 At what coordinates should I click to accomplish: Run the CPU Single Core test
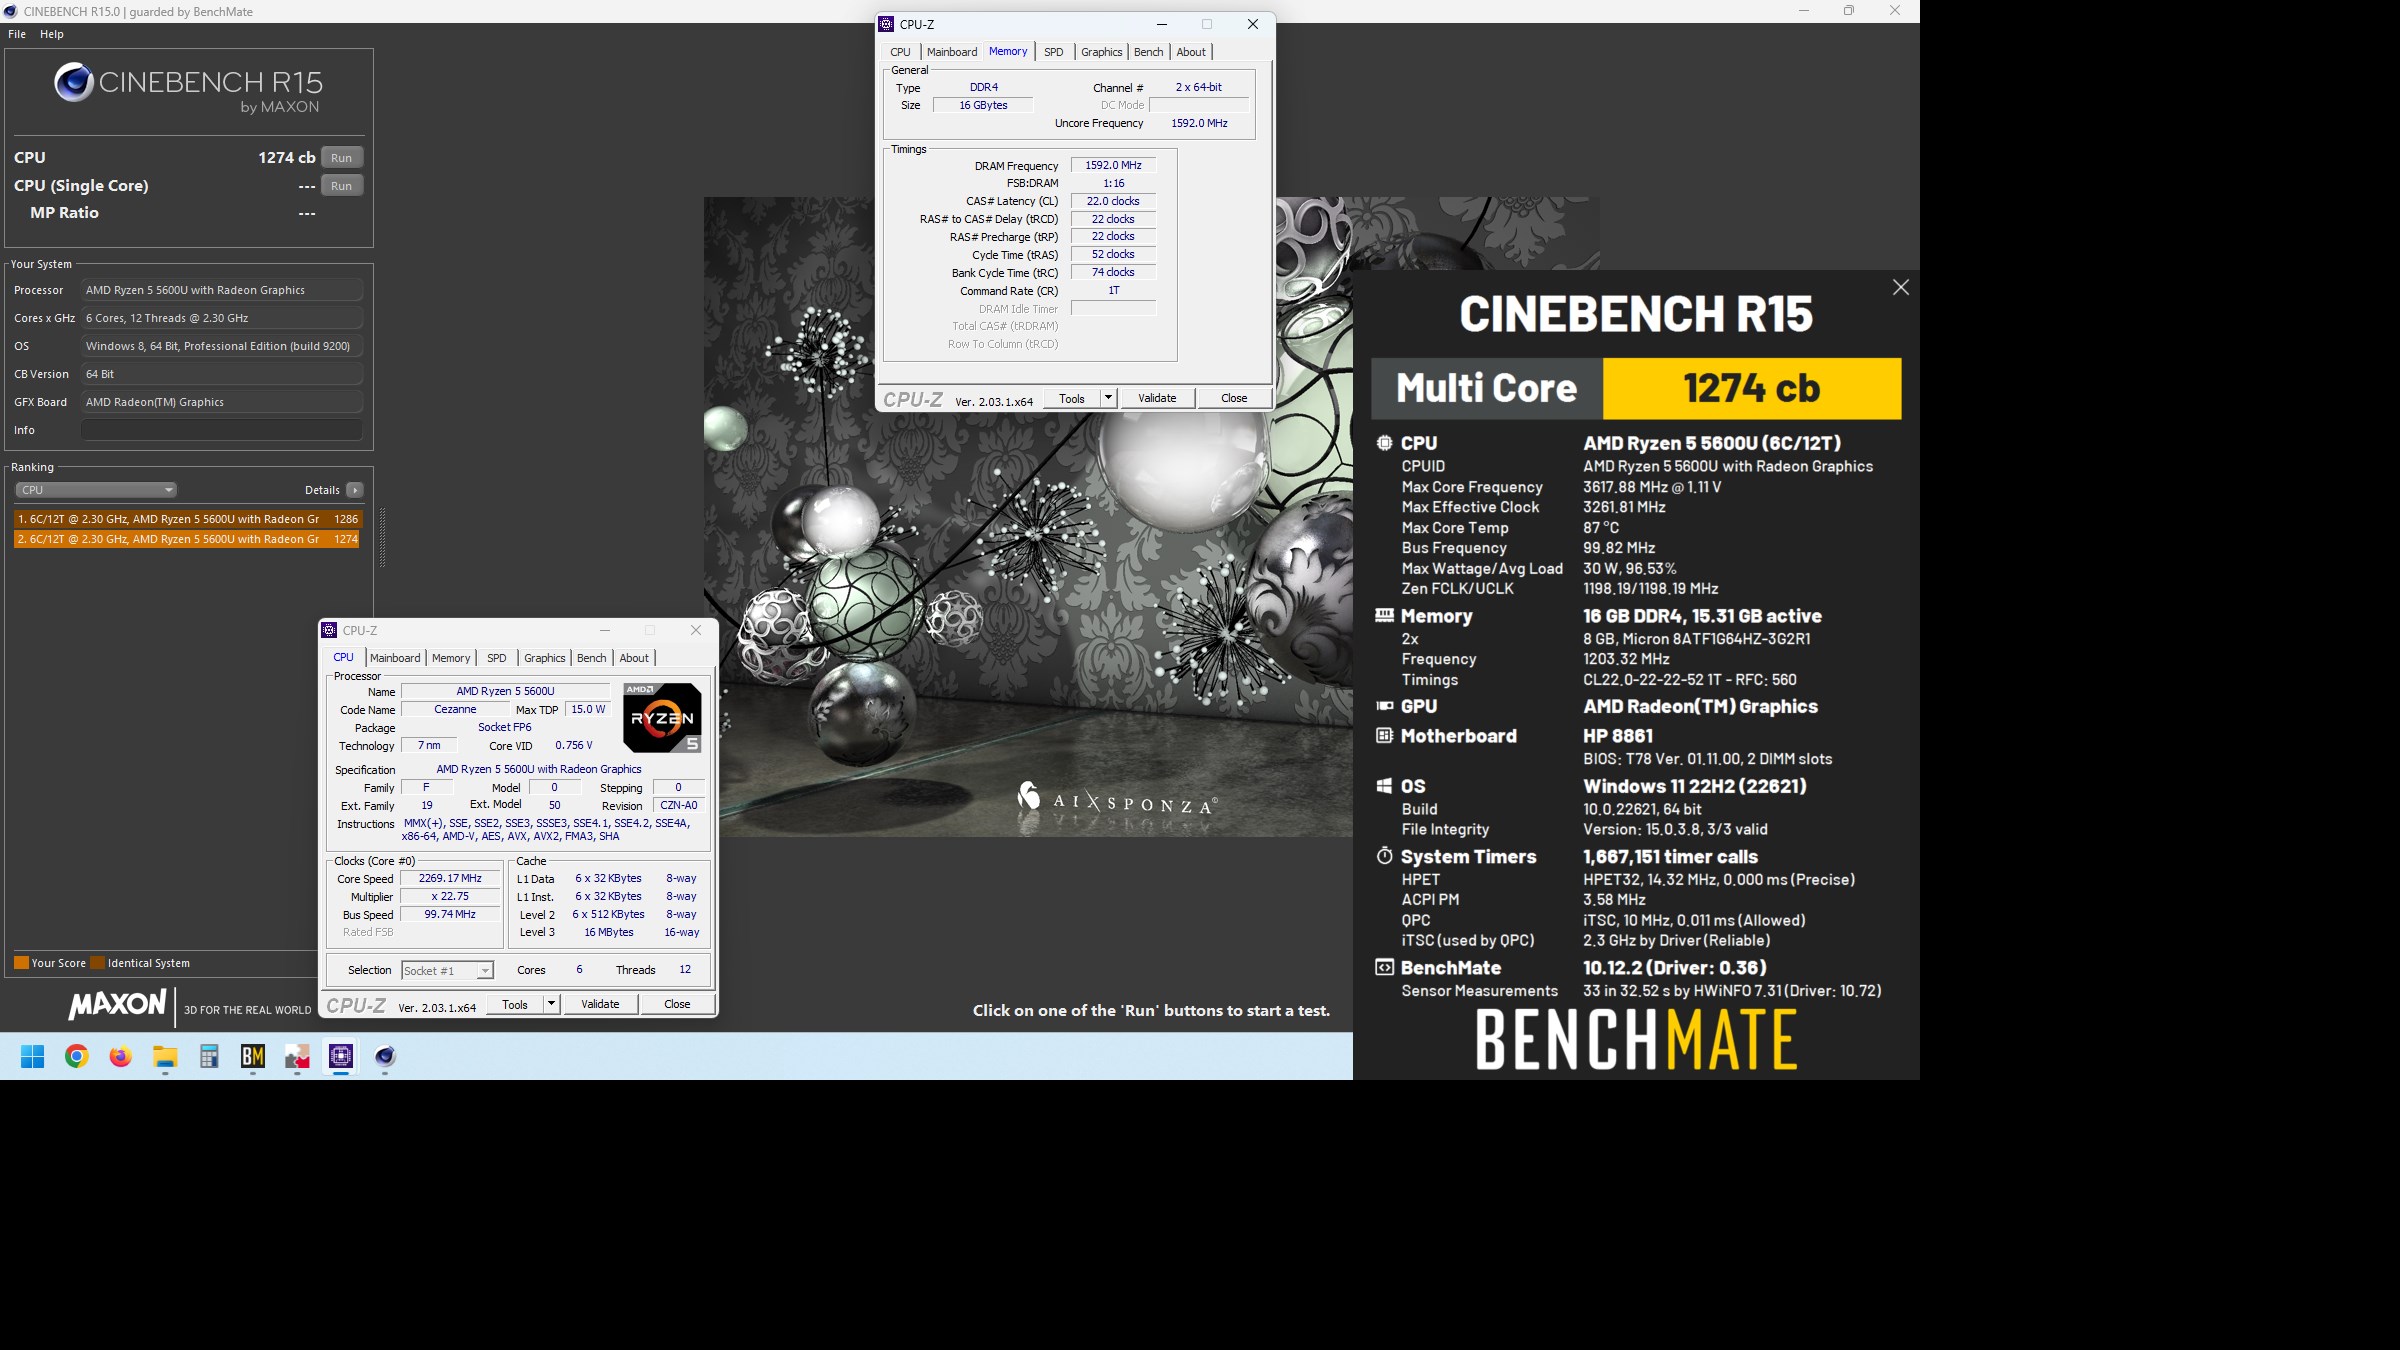pyautogui.click(x=342, y=186)
